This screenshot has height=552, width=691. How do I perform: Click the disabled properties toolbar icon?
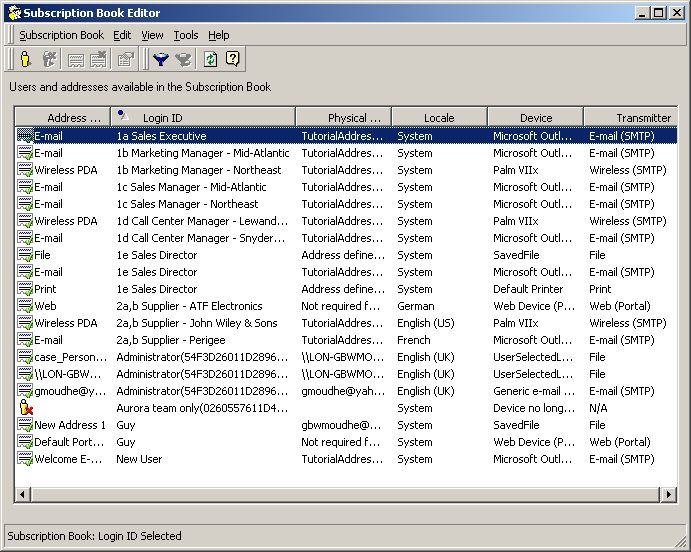[125, 60]
